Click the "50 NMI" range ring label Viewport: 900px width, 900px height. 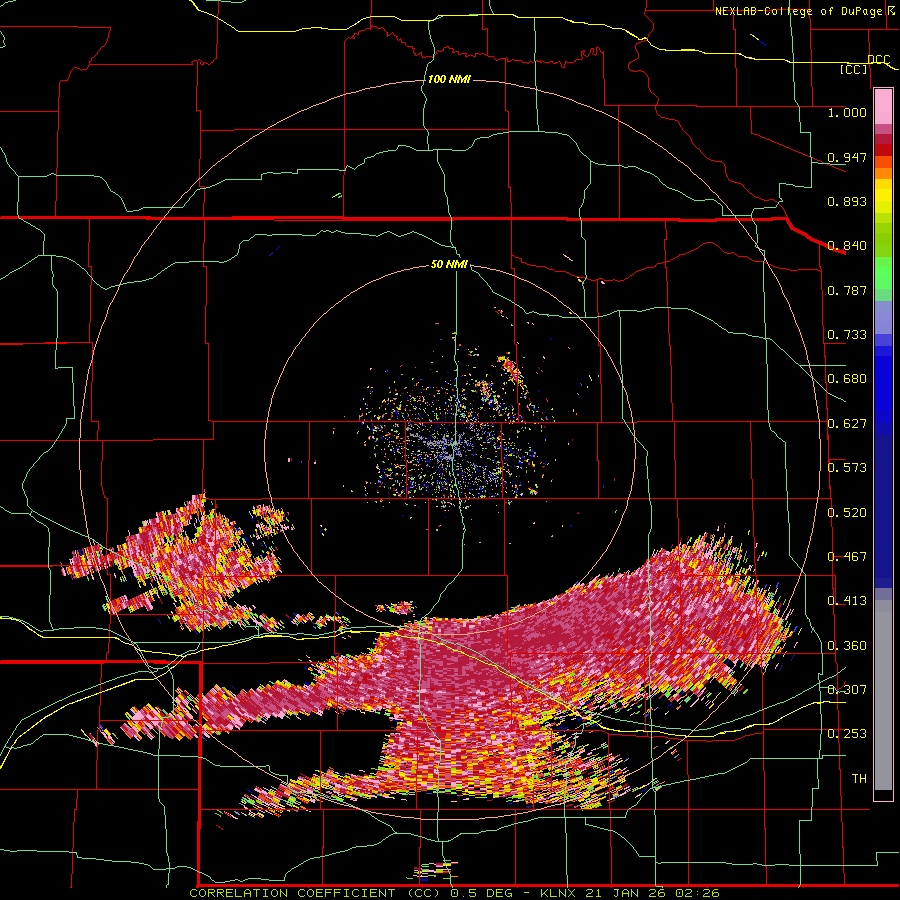point(449,265)
